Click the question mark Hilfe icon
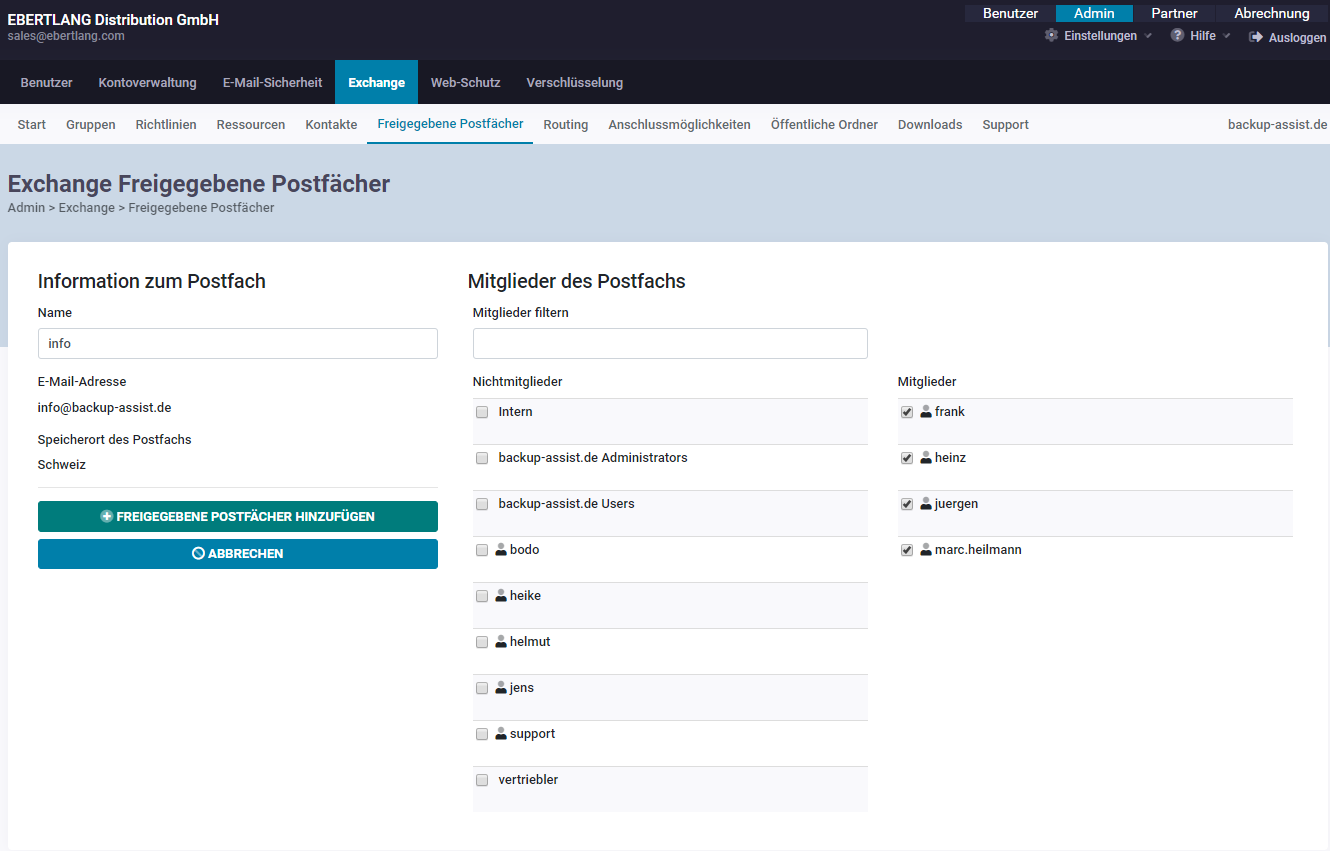 pyautogui.click(x=1177, y=36)
